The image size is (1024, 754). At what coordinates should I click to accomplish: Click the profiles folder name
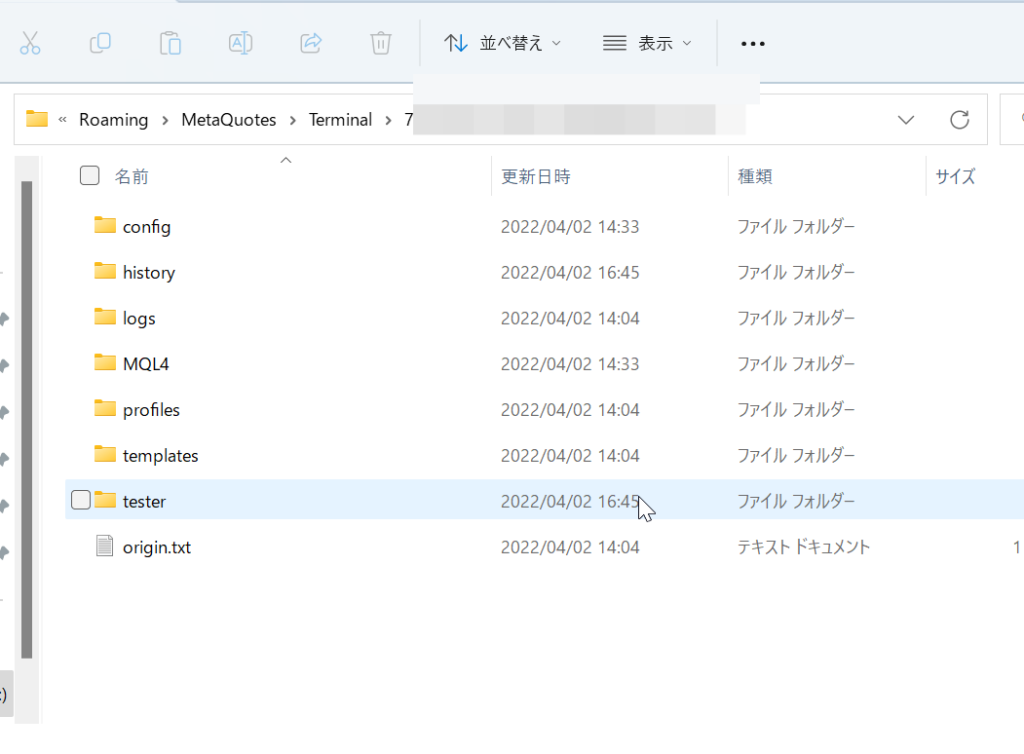tap(151, 410)
